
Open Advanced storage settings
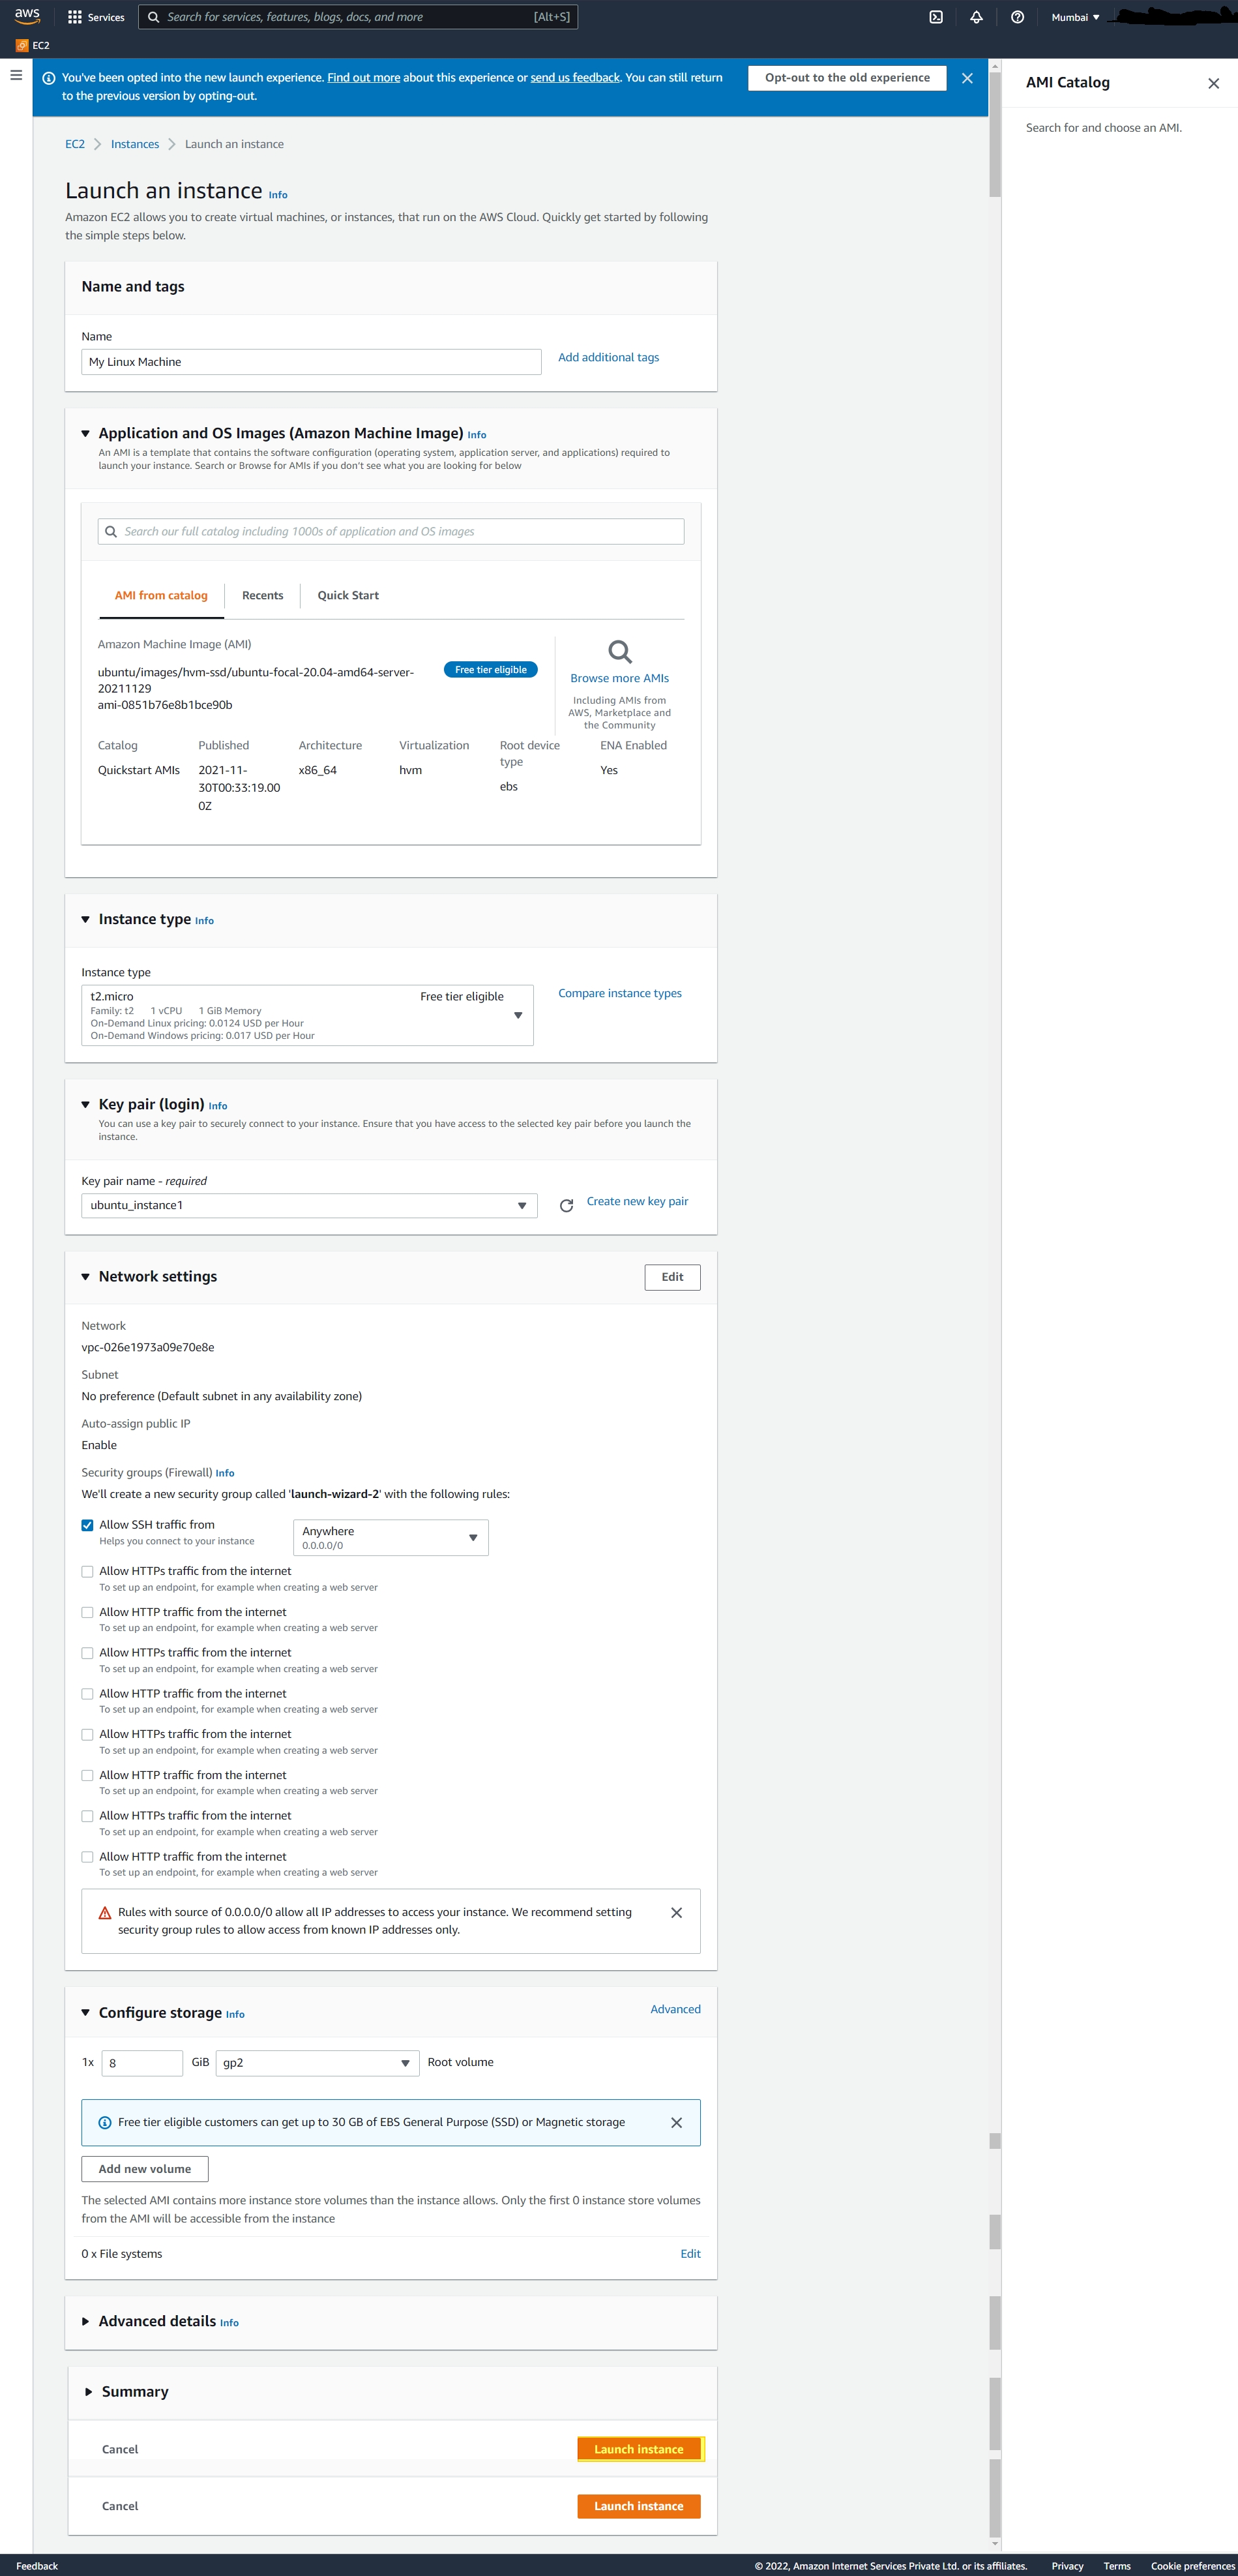pyautogui.click(x=675, y=2010)
